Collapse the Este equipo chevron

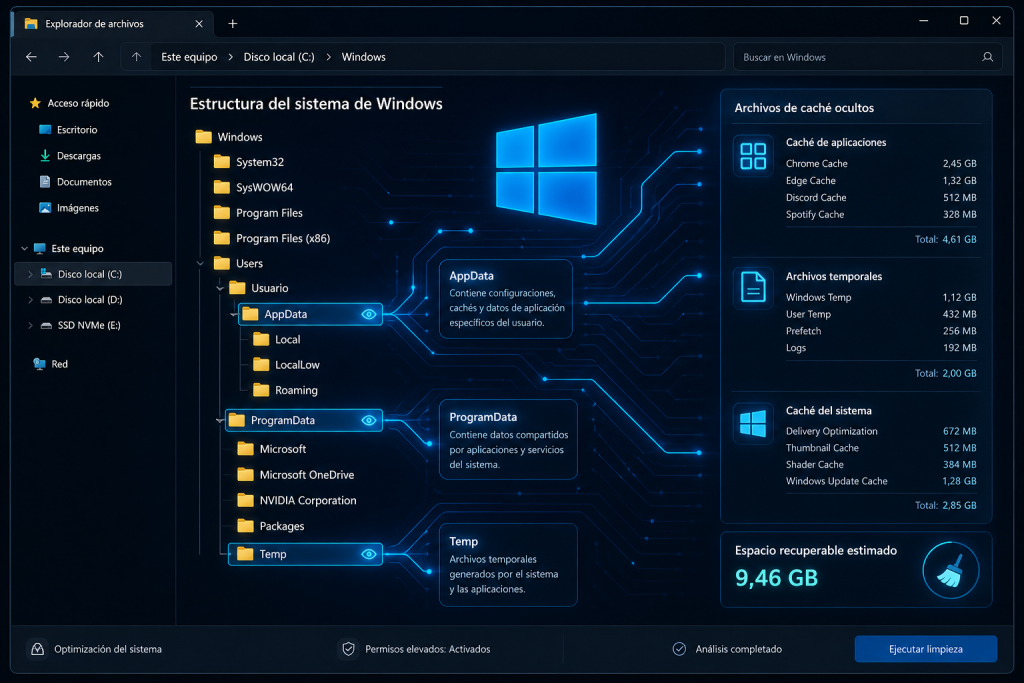point(24,248)
